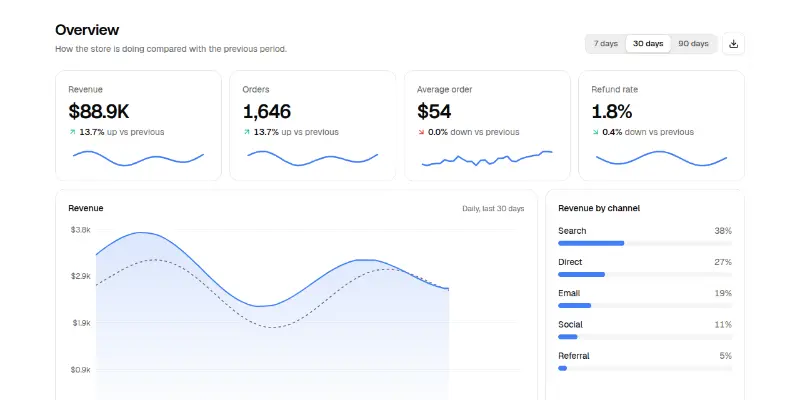The width and height of the screenshot is (800, 400).
Task: Open the Refund rate 1.8% card
Action: tap(661, 126)
